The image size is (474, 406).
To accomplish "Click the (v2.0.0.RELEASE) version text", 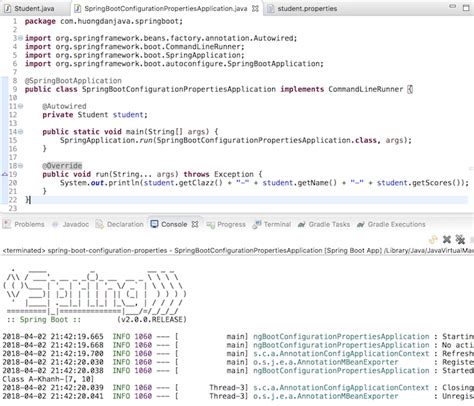I will coord(152,319).
